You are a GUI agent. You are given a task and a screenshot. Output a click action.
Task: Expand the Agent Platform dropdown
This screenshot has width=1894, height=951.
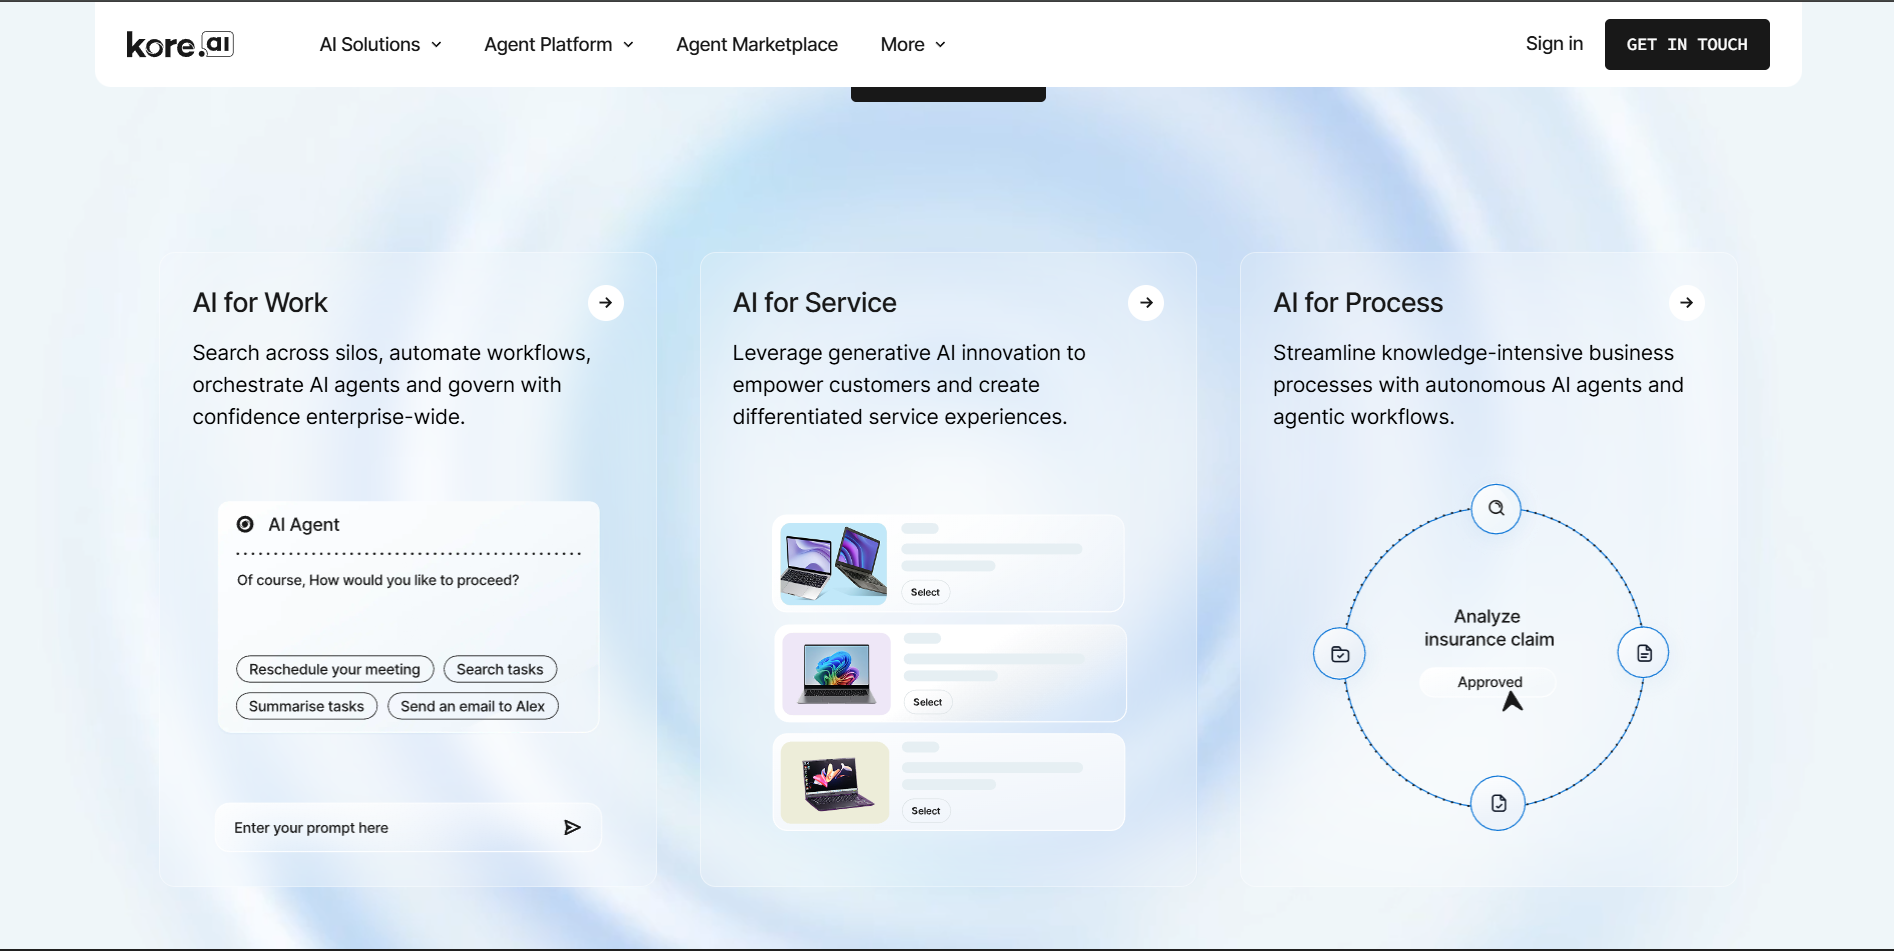[x=558, y=45]
